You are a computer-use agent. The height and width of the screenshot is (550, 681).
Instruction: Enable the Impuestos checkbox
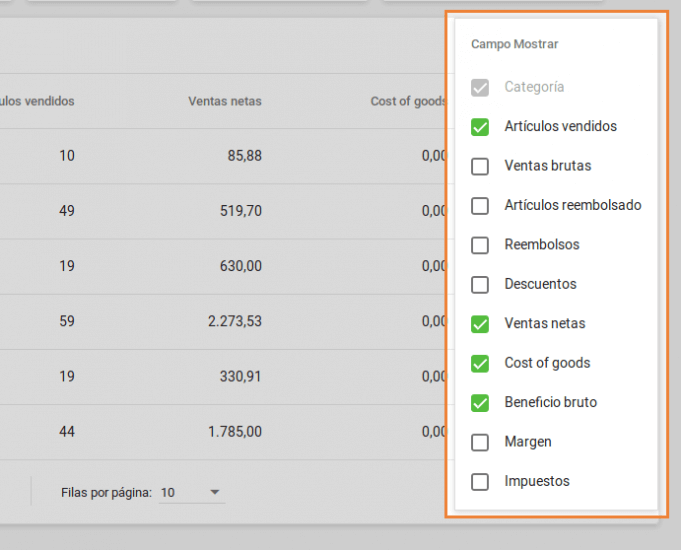480,482
